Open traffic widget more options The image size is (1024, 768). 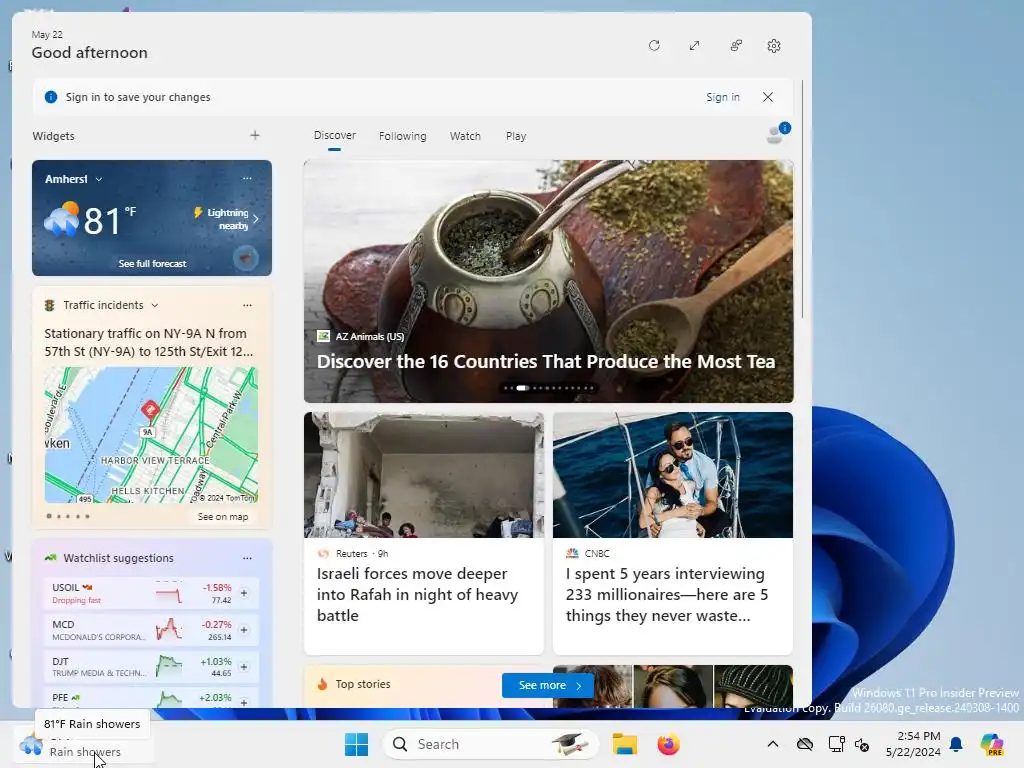[x=247, y=305]
